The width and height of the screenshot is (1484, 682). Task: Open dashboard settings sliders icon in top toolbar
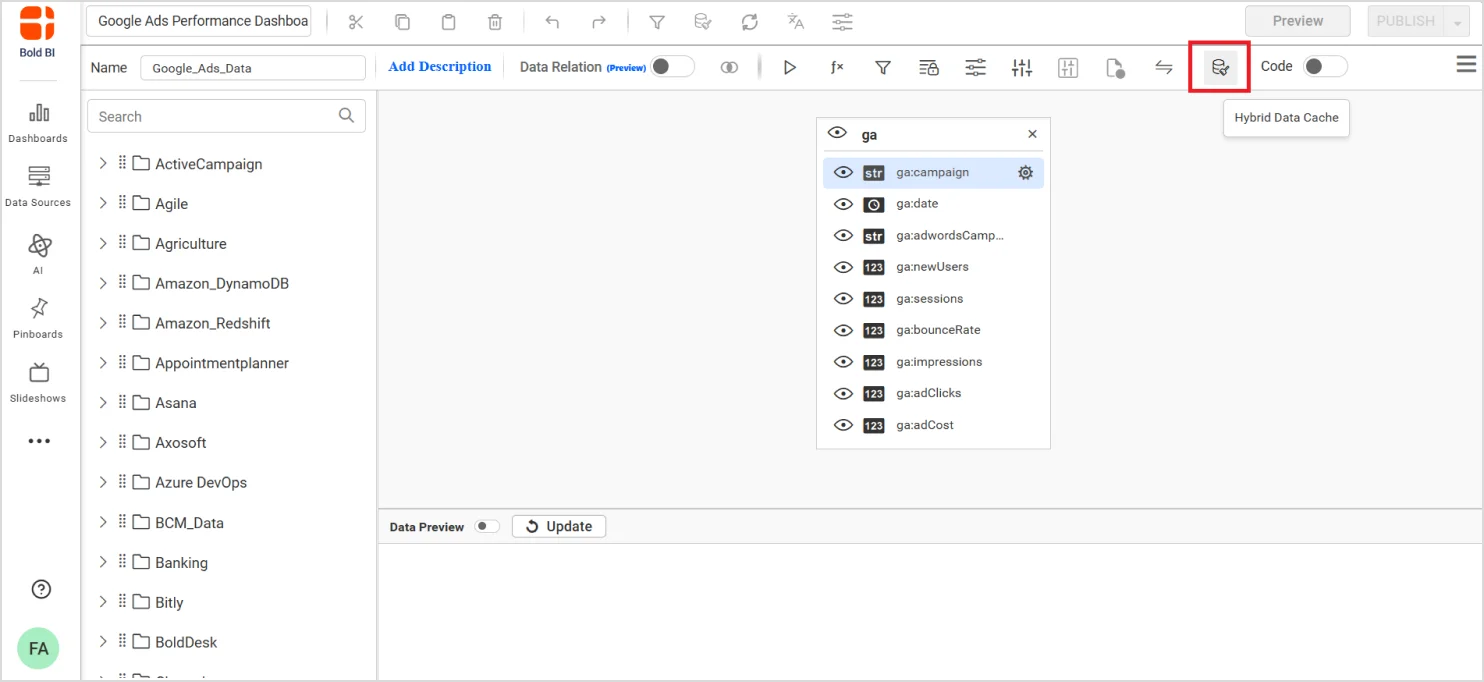pyautogui.click(x=843, y=21)
